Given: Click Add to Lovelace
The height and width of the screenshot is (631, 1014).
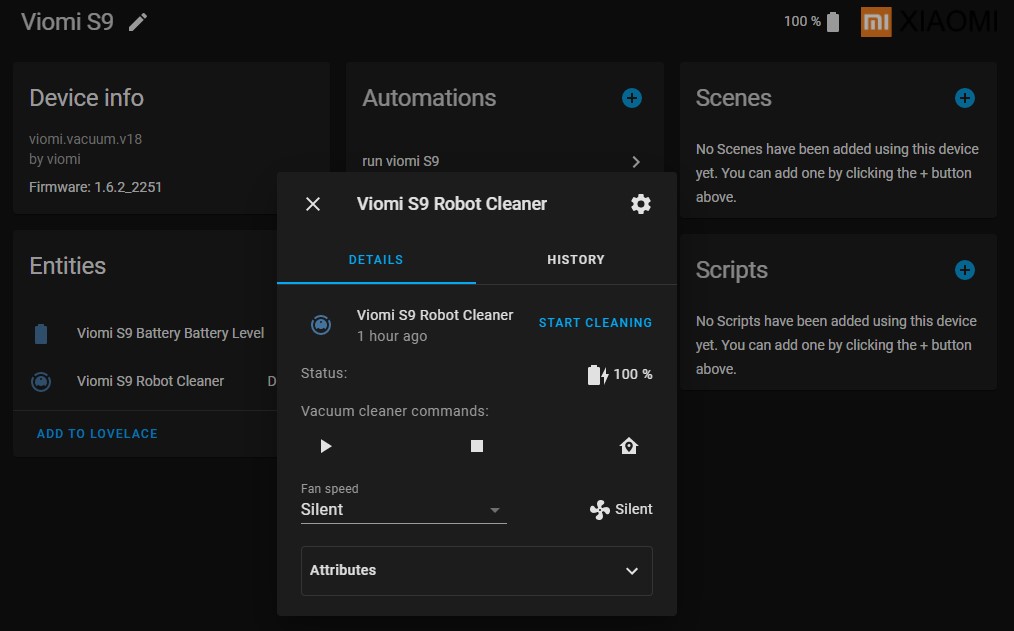Looking at the screenshot, I should point(97,434).
